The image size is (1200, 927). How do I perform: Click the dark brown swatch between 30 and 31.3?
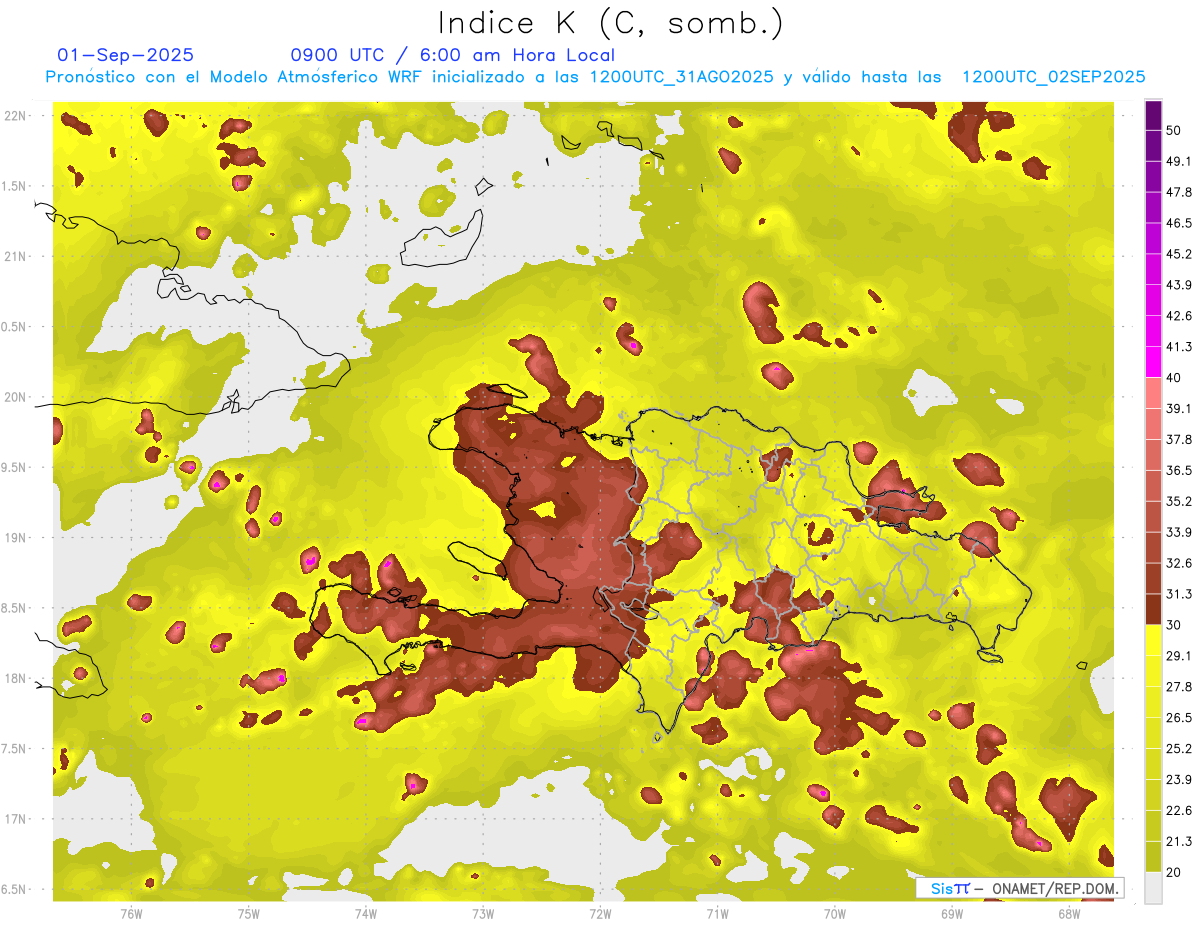tap(1153, 610)
